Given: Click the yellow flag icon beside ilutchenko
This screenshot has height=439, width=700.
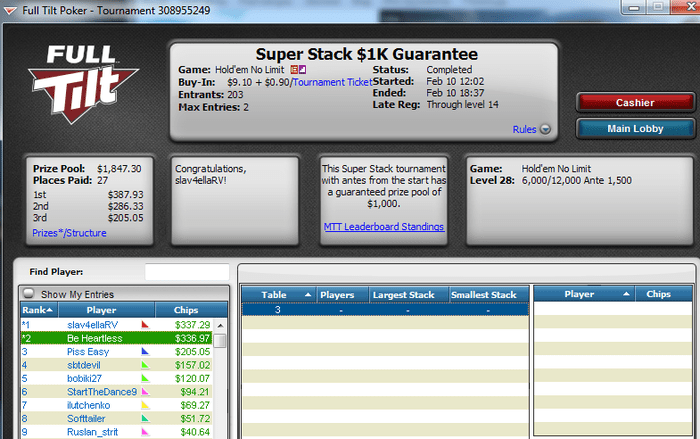Looking at the screenshot, I should click(145, 405).
